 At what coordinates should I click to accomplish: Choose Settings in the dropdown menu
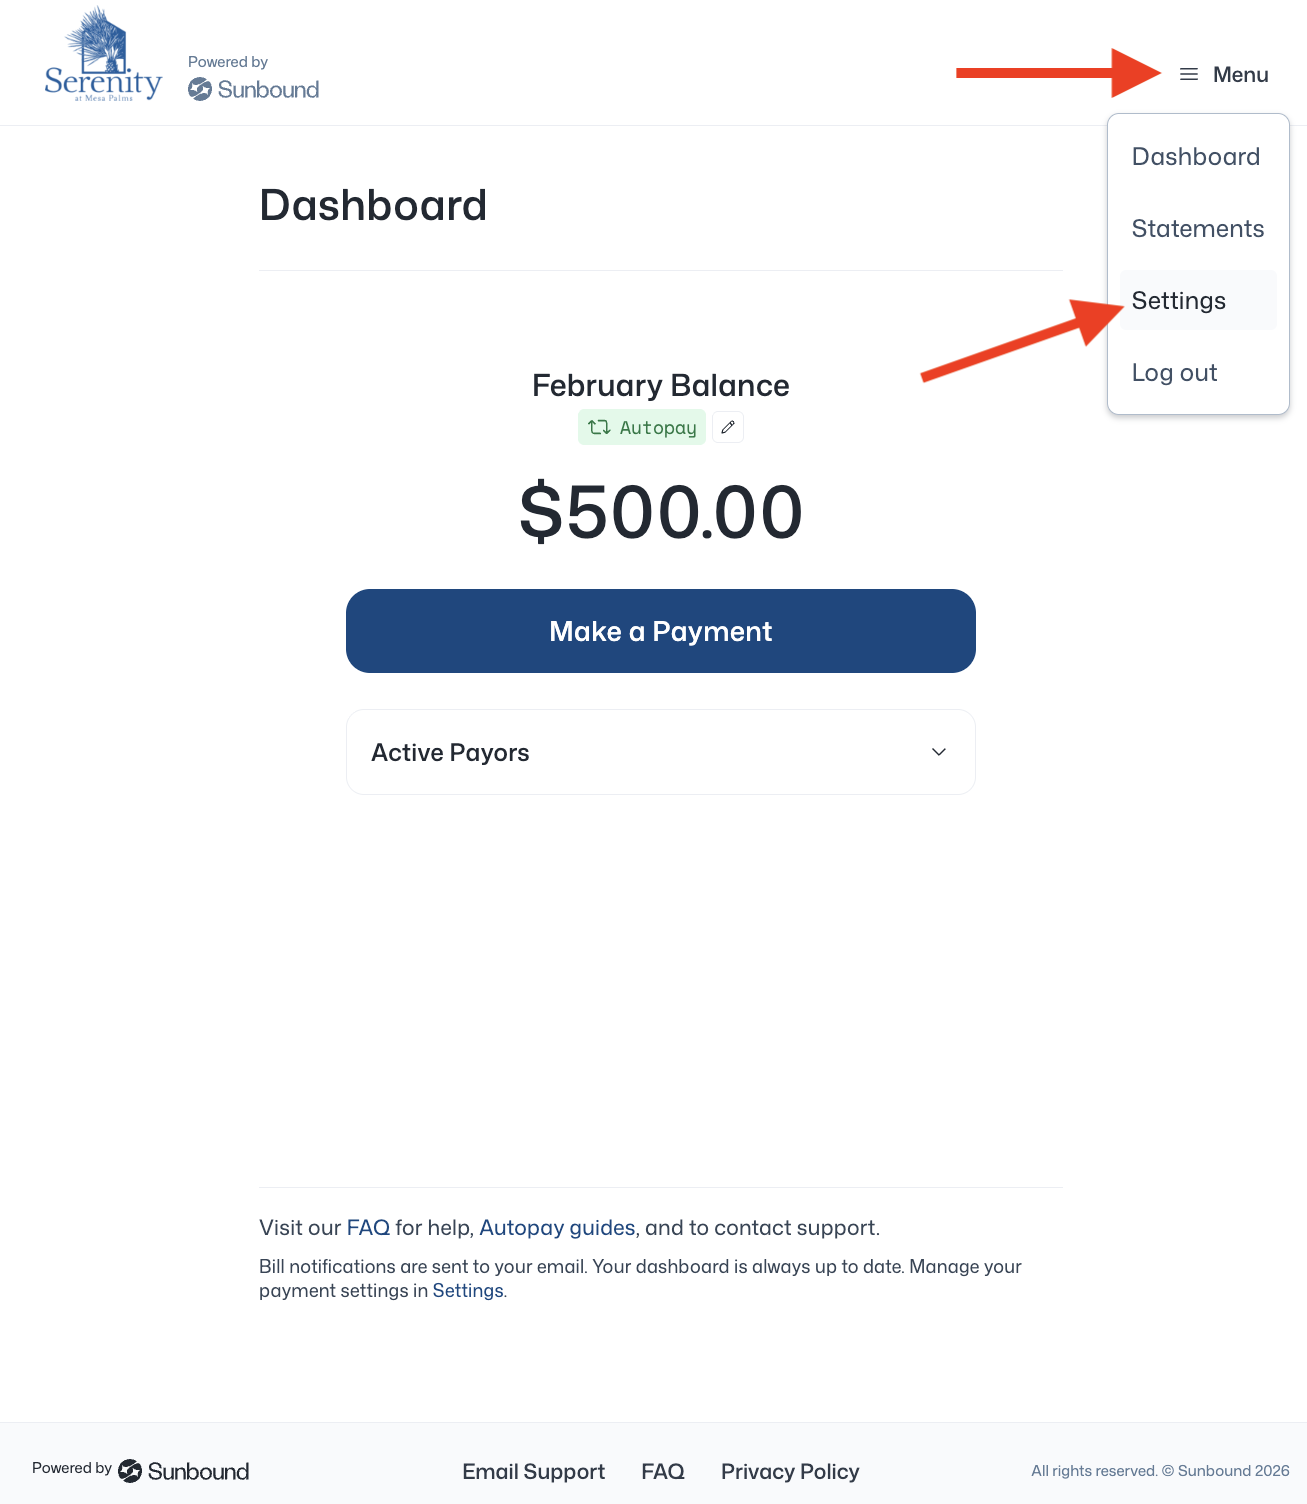click(x=1178, y=301)
